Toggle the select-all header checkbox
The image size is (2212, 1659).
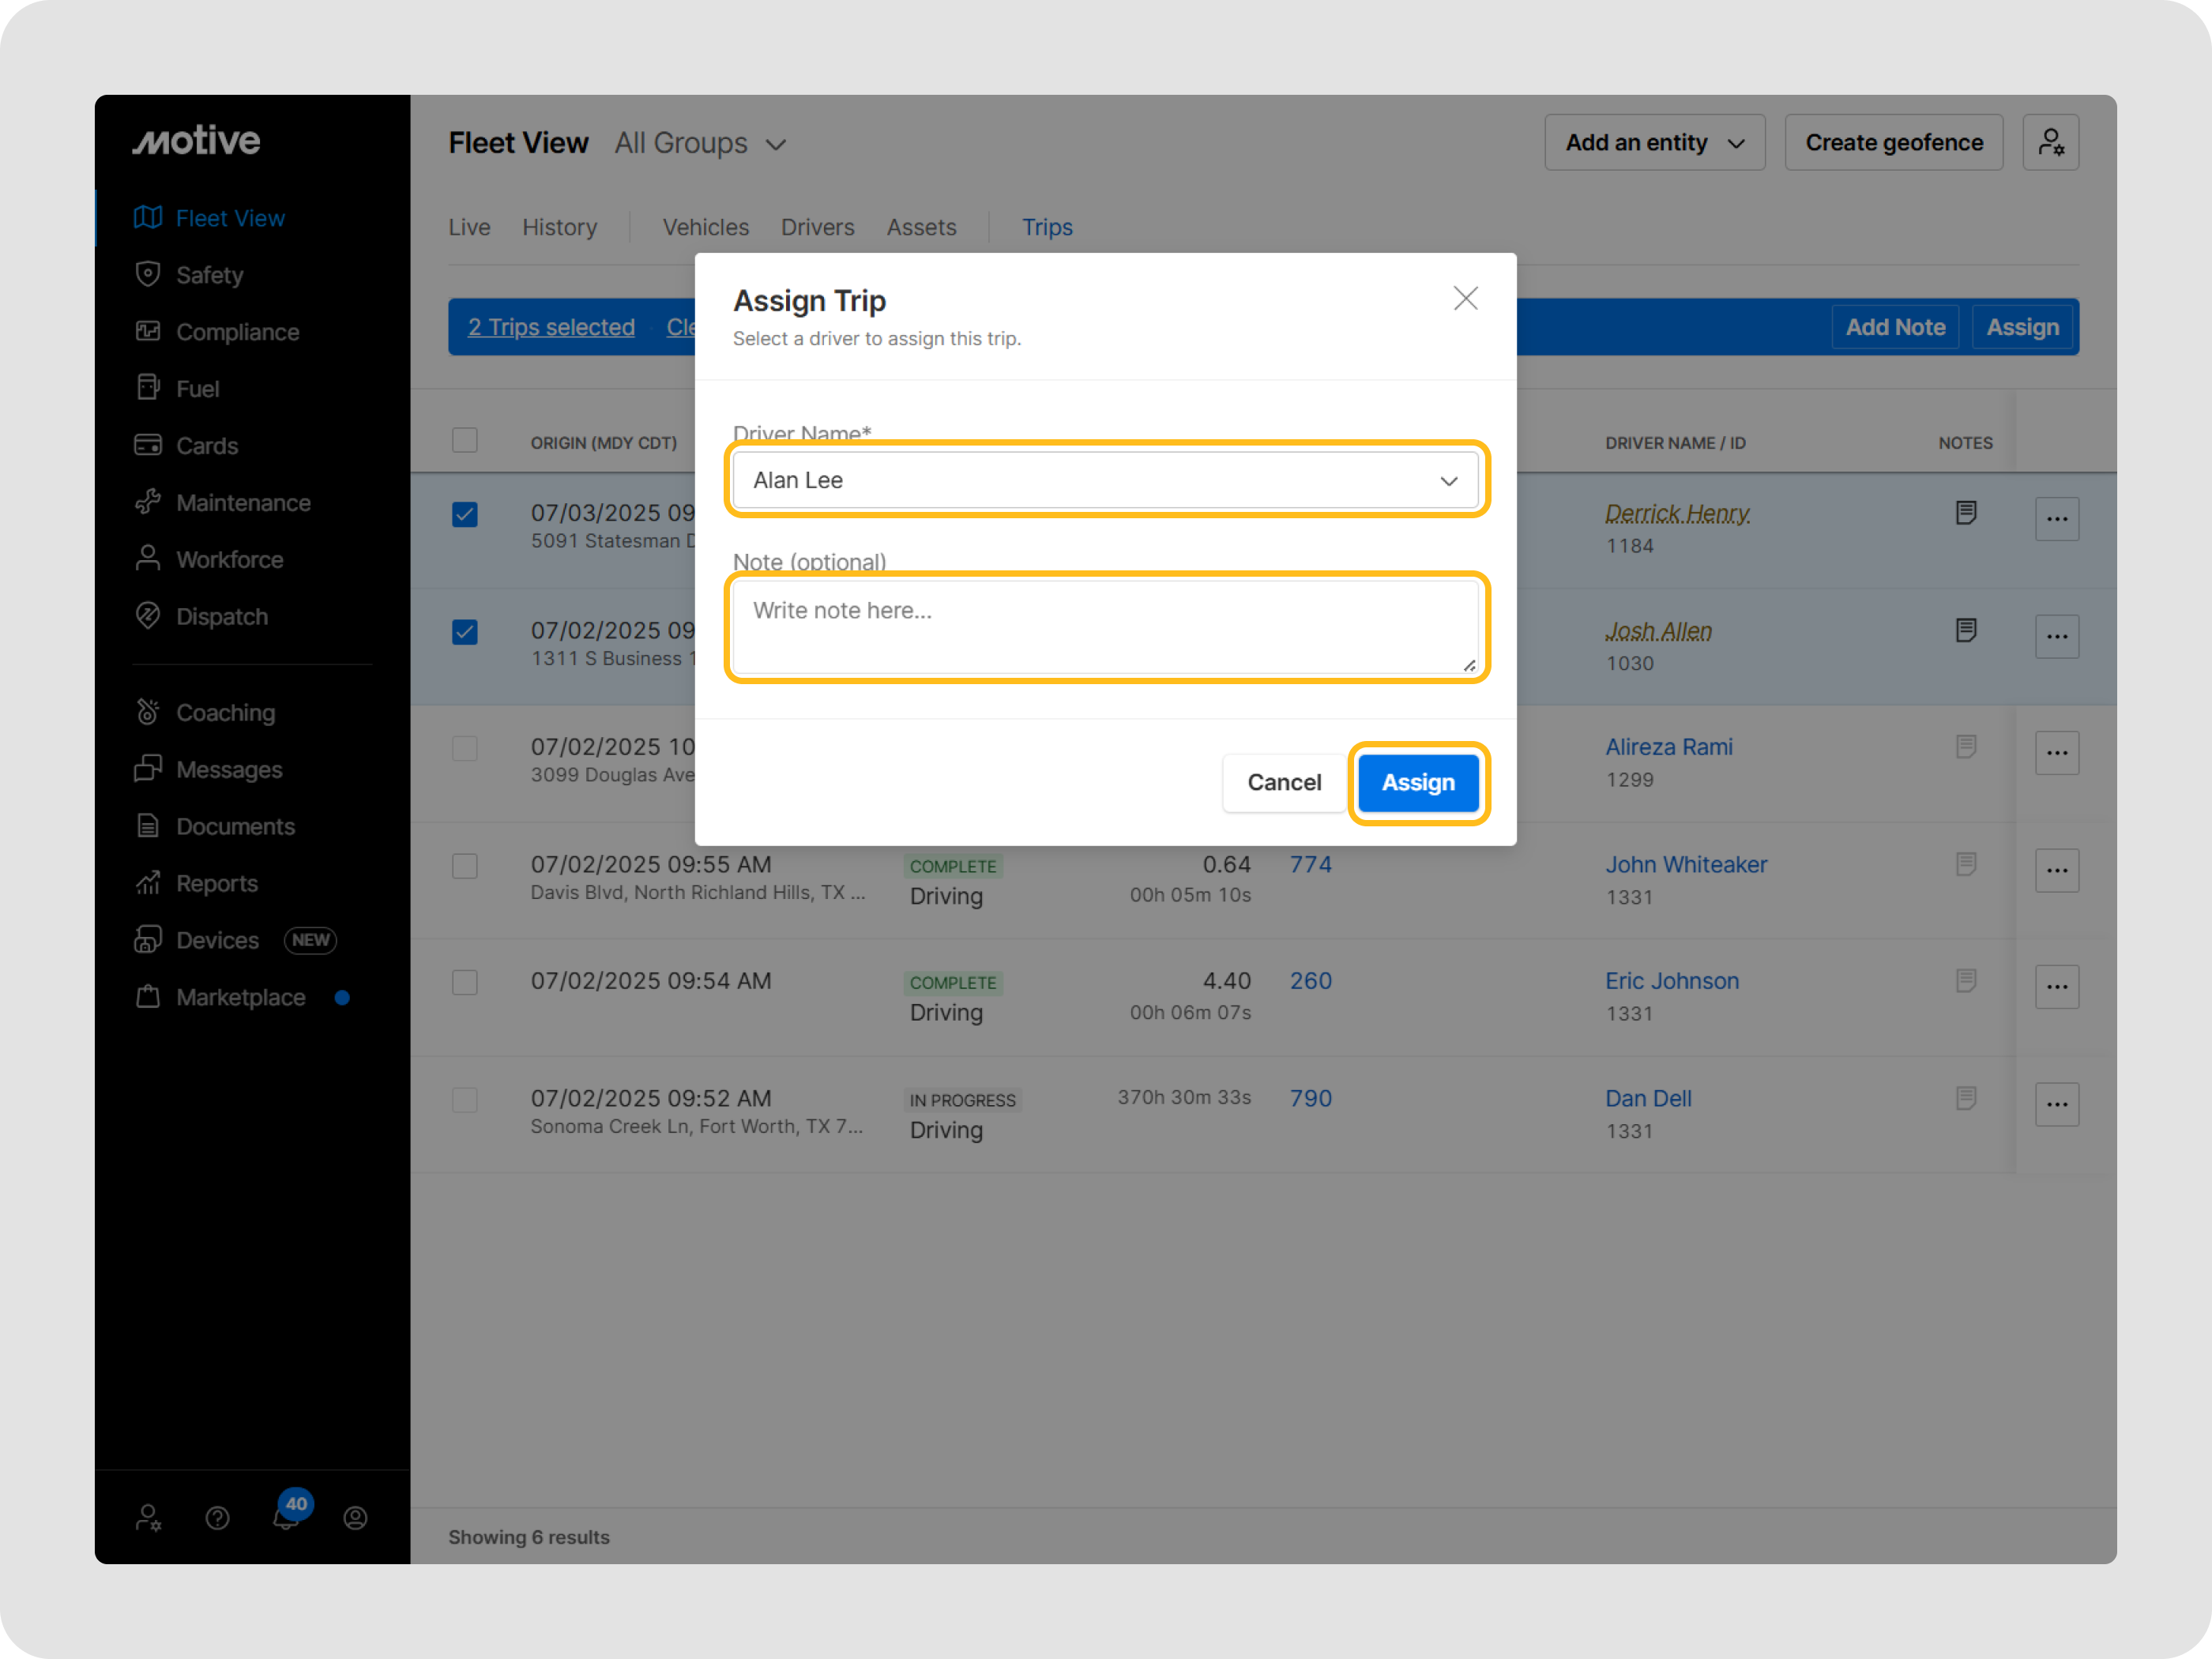465,441
